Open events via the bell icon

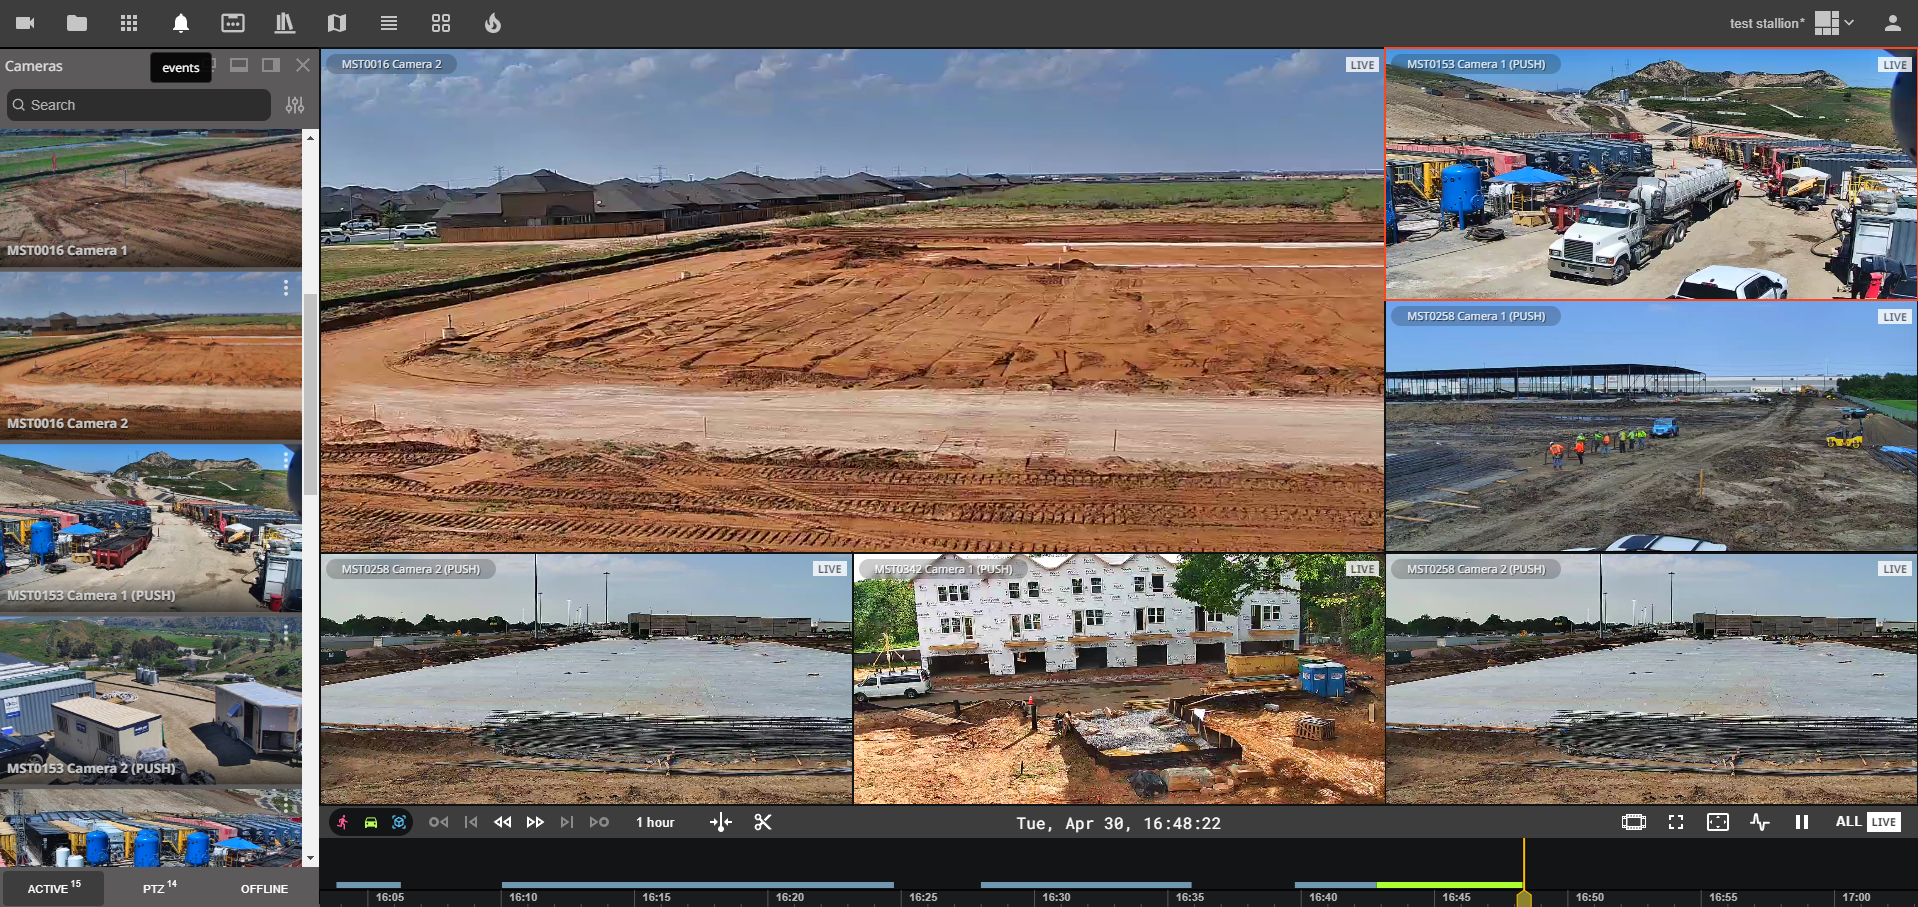pyautogui.click(x=181, y=23)
